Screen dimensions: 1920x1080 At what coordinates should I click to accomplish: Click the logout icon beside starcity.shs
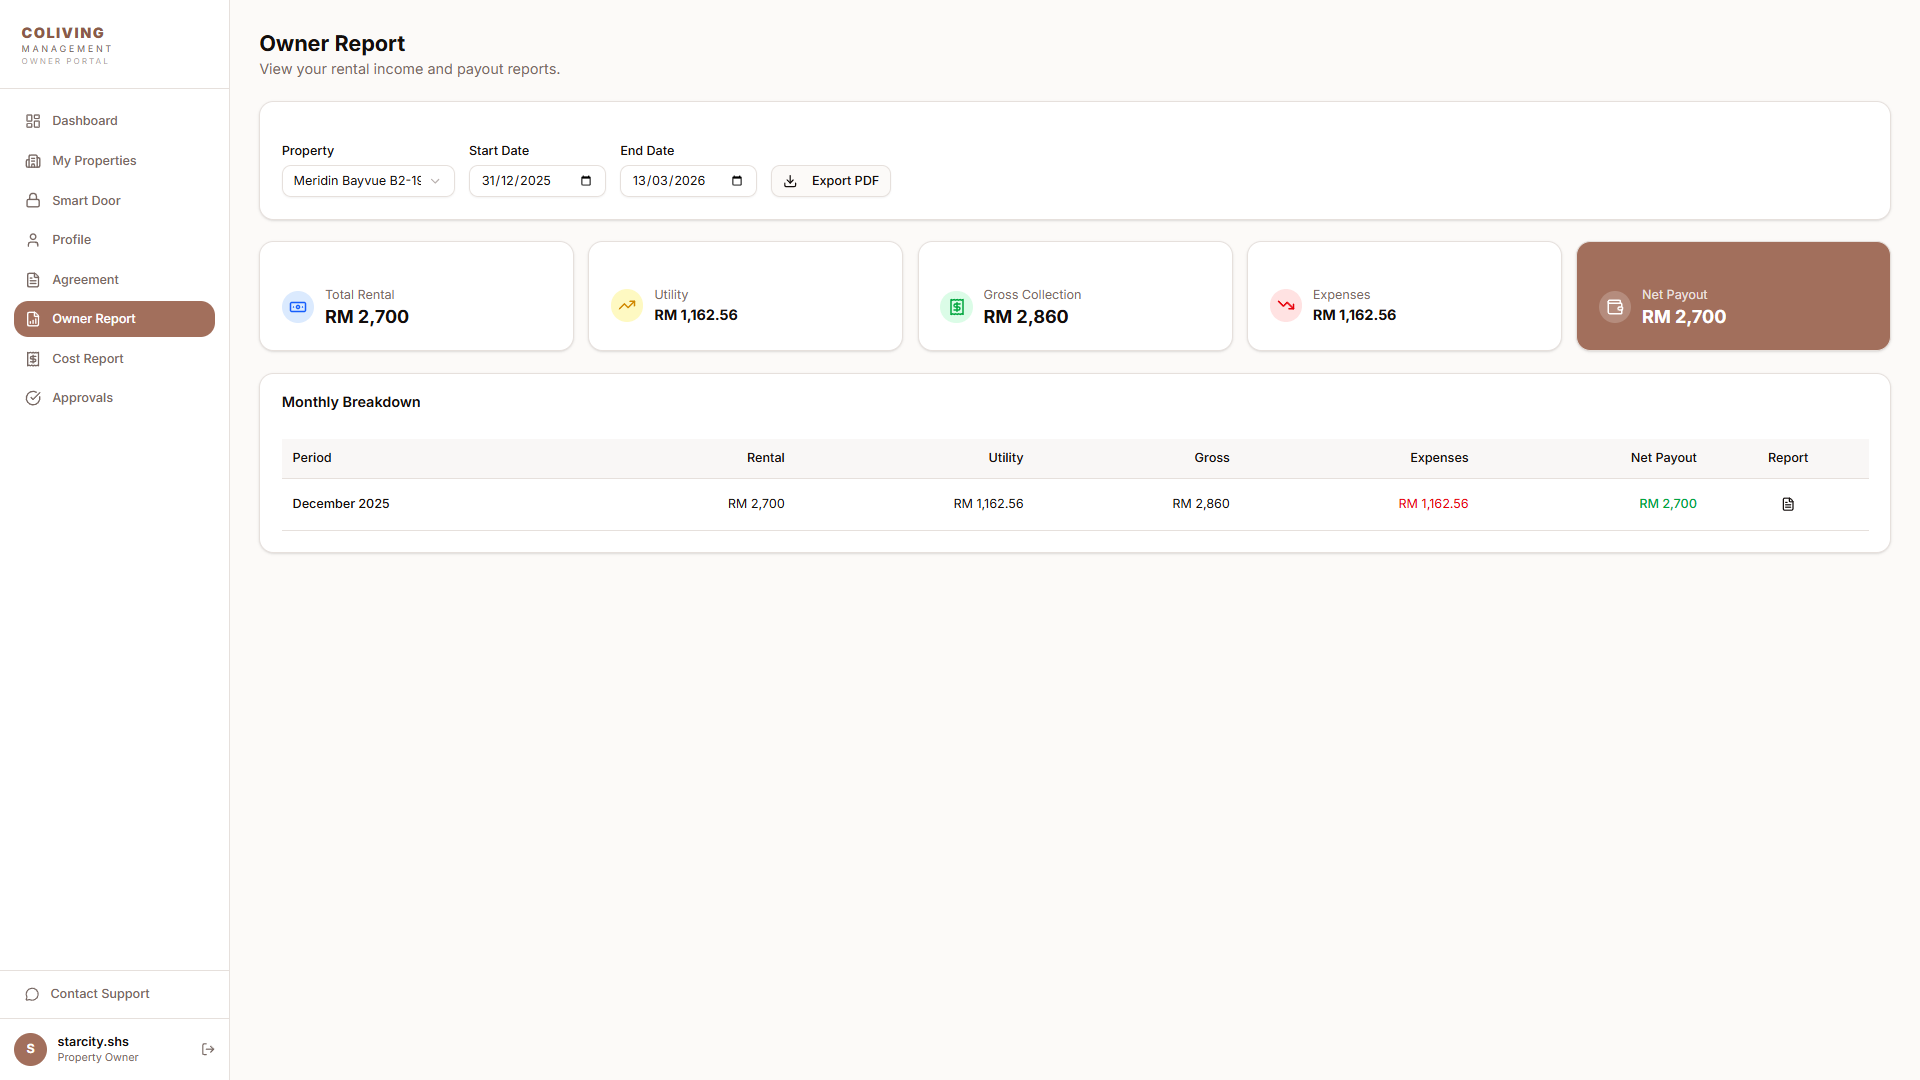[x=208, y=1049]
